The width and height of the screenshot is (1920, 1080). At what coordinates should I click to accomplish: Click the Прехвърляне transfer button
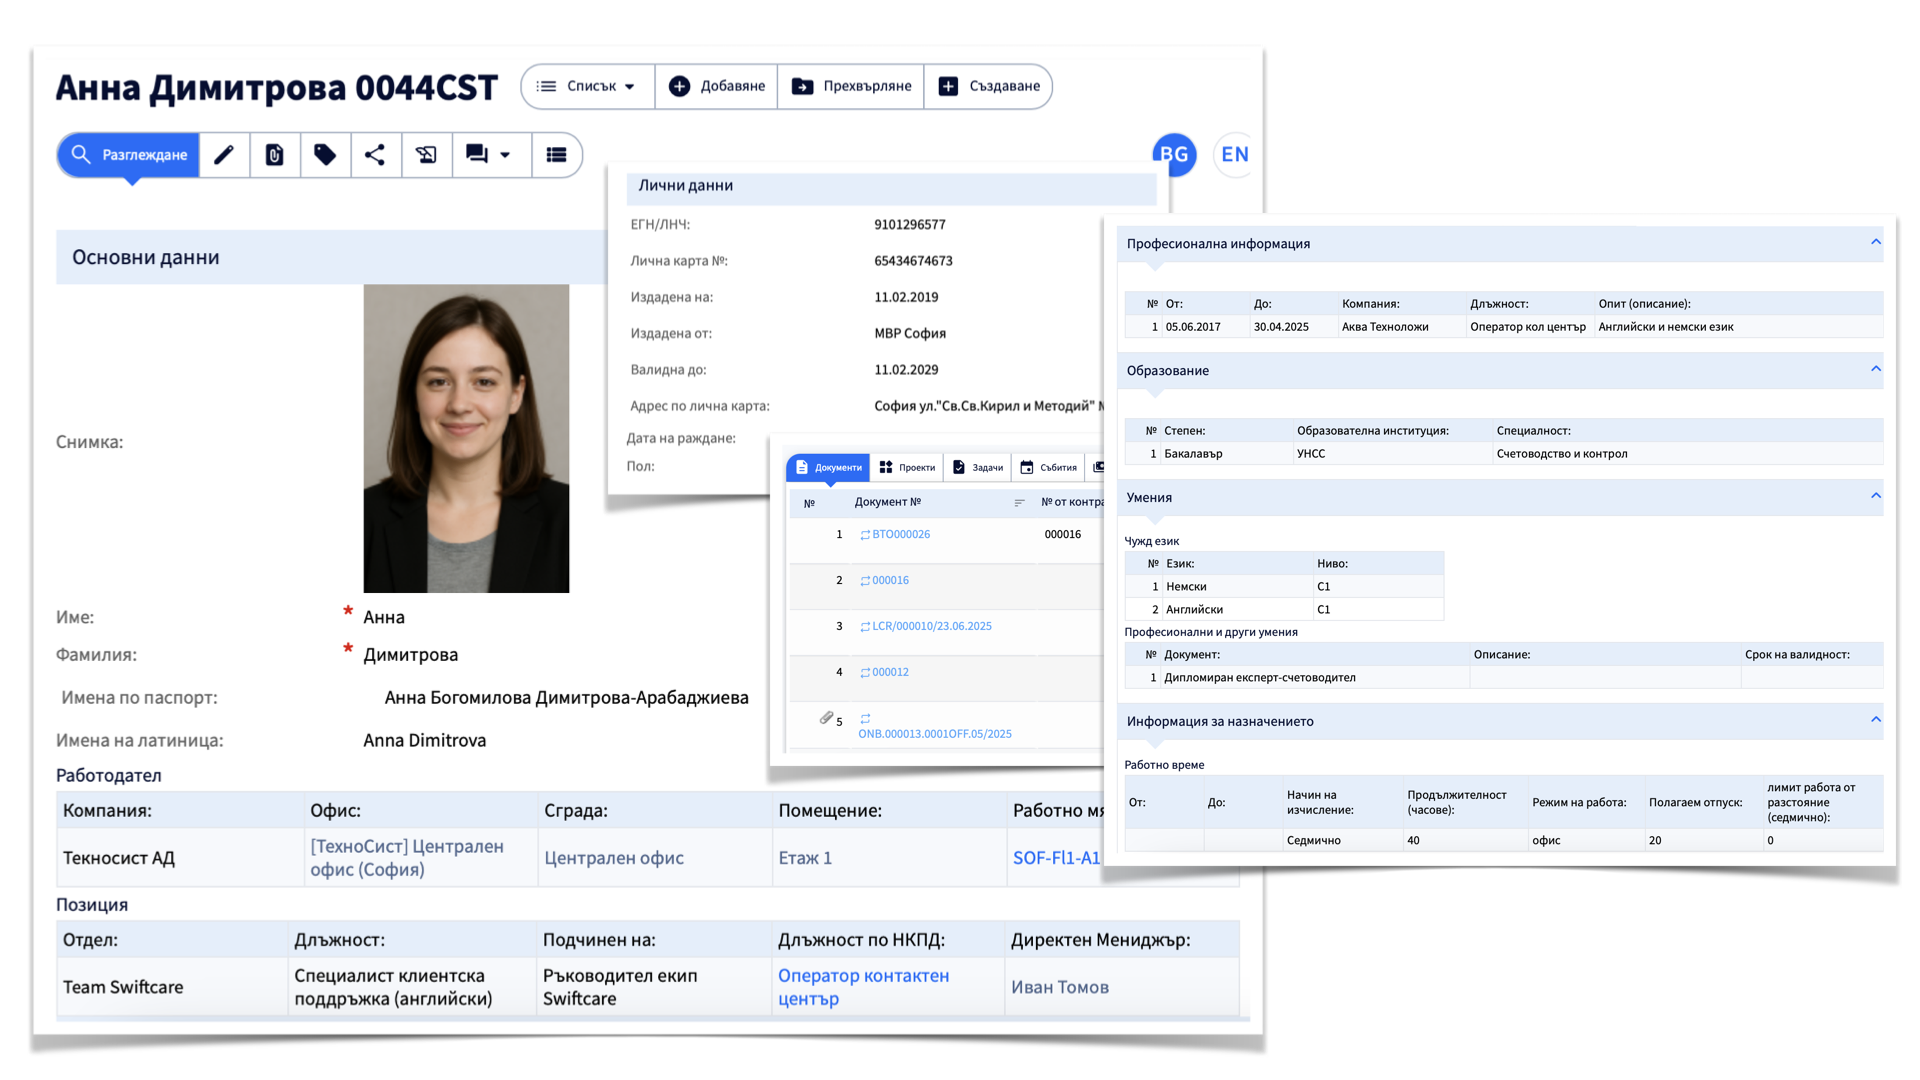[851, 86]
